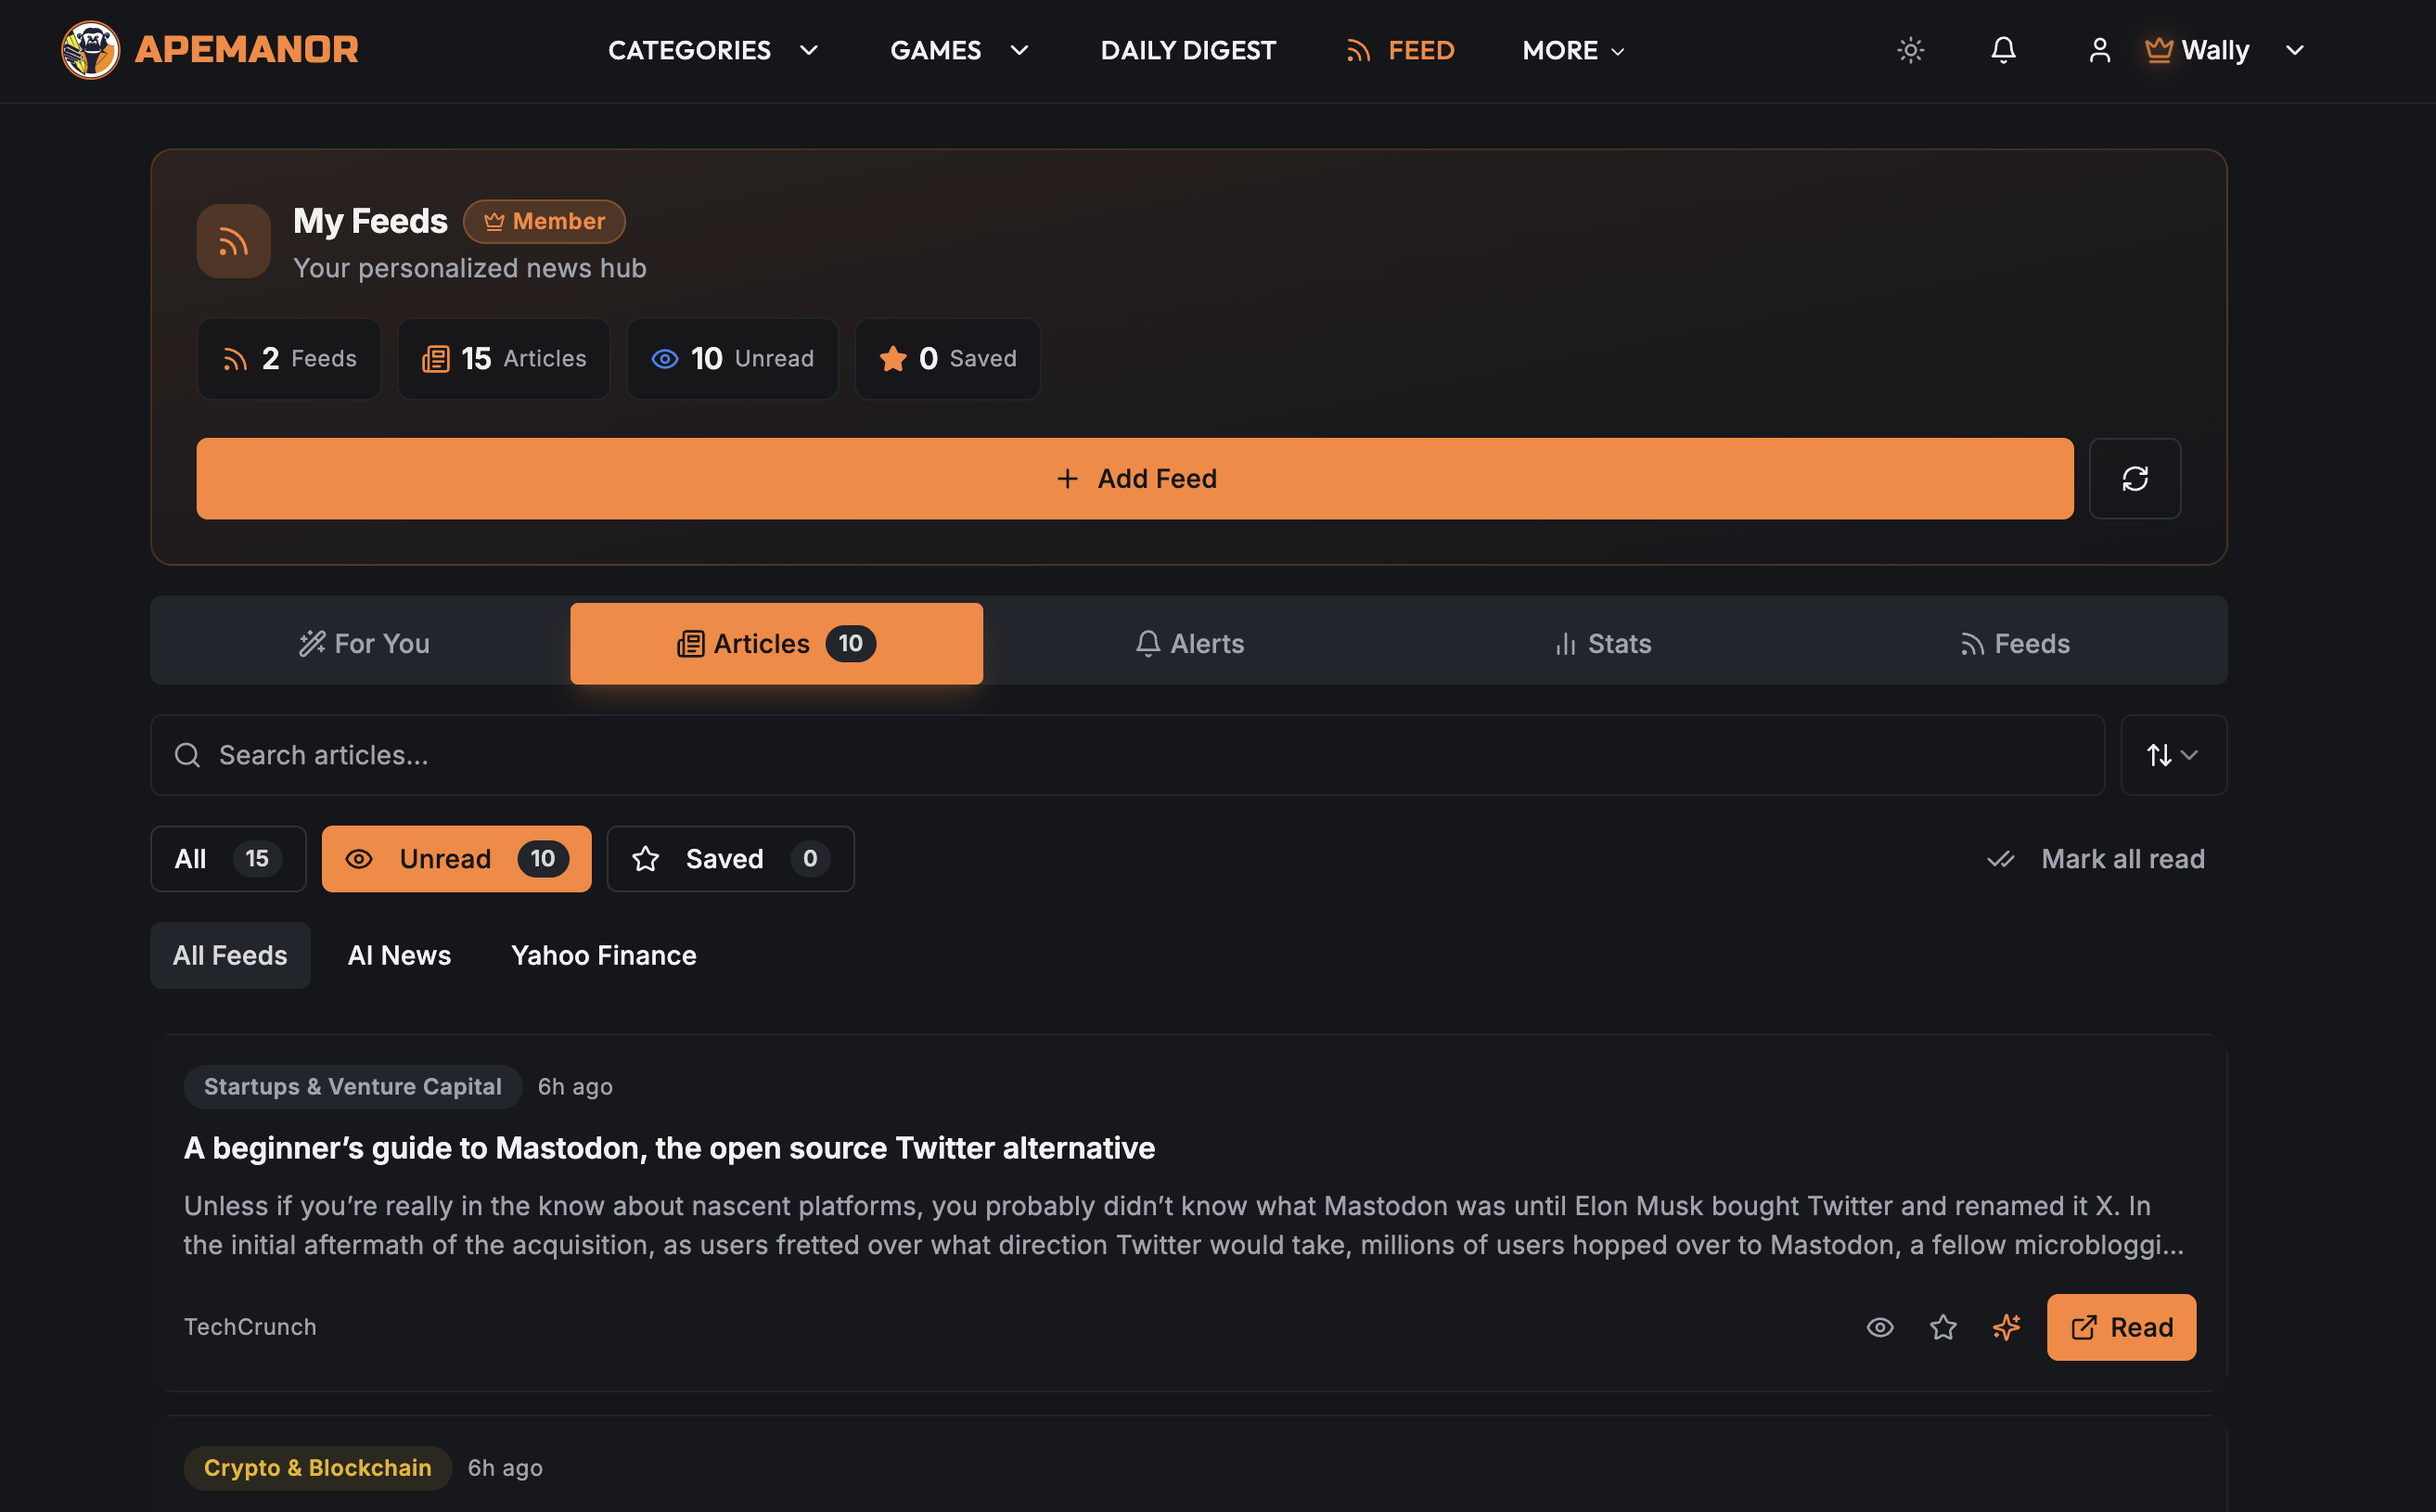
Task: Click the My Feeds RSS icon tile
Action: (233, 241)
